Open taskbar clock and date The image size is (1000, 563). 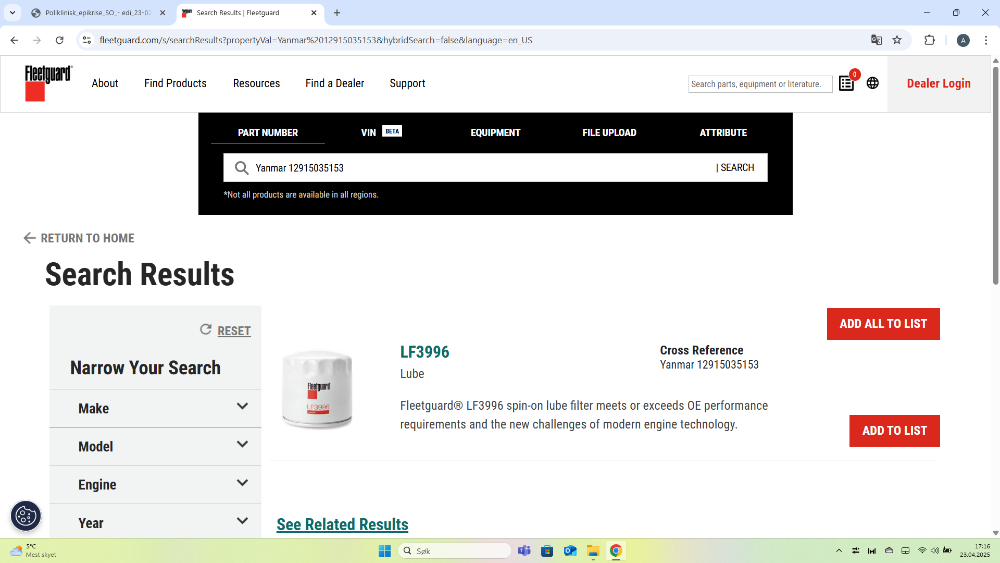click(x=976, y=551)
